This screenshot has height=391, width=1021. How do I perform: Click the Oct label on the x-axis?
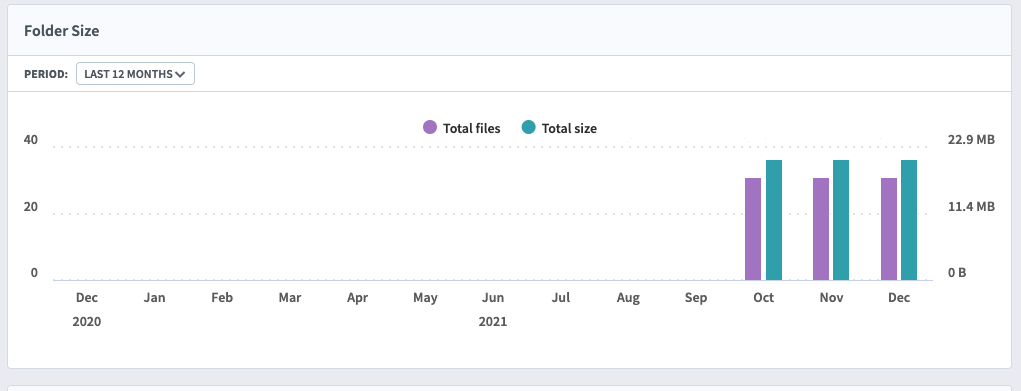point(764,298)
